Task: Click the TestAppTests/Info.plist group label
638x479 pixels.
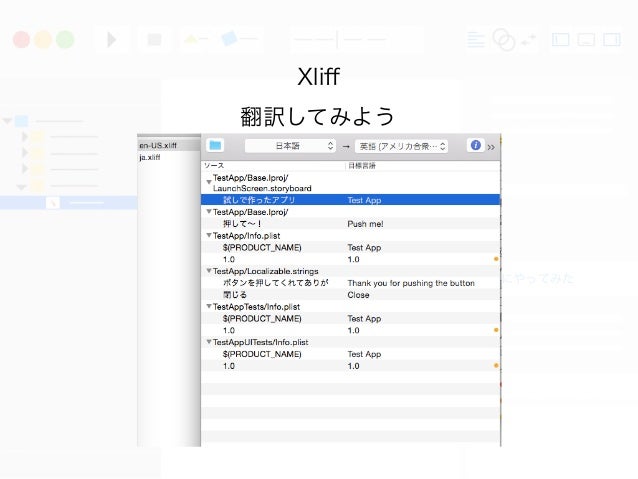Action: (x=256, y=306)
